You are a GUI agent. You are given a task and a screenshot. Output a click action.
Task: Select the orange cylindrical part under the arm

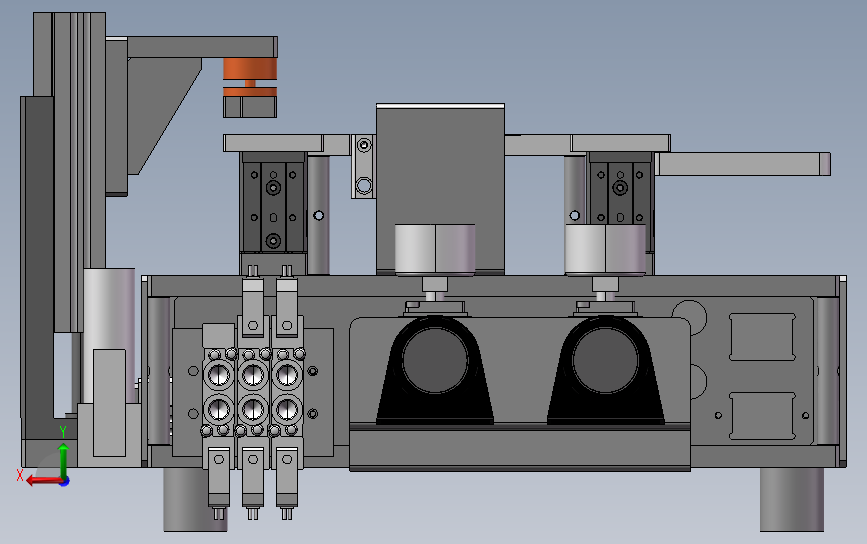coord(250,77)
